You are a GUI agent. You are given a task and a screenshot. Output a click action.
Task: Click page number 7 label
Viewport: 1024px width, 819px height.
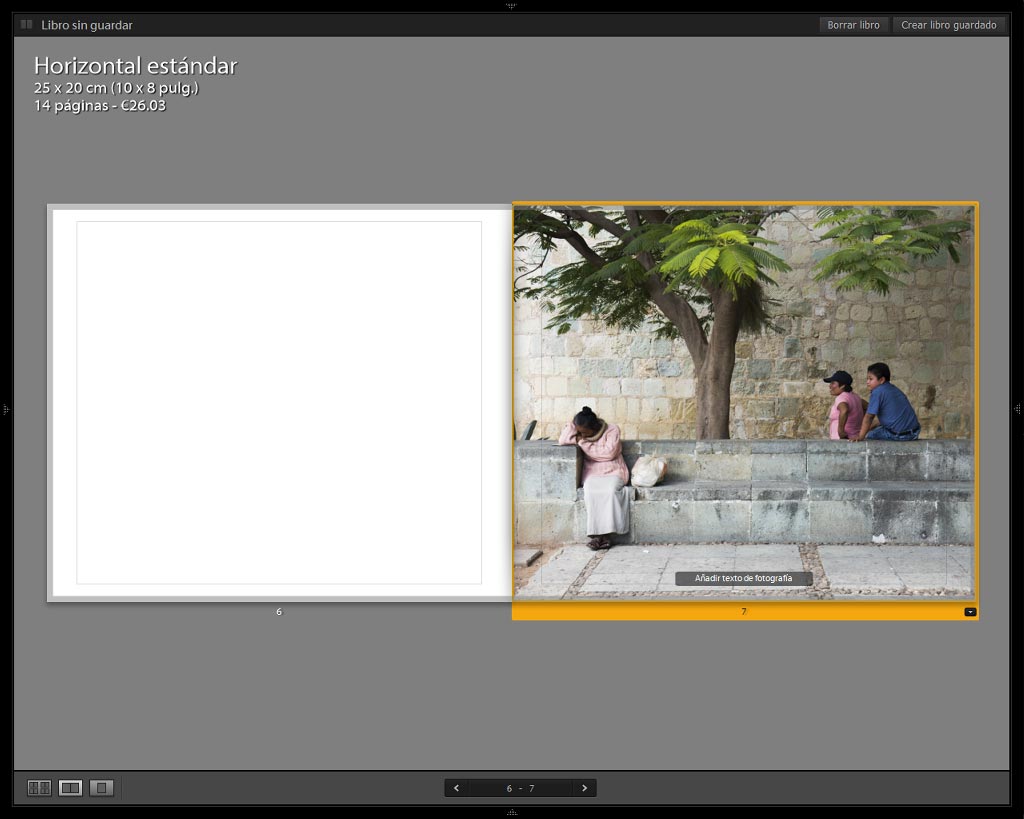tap(744, 612)
